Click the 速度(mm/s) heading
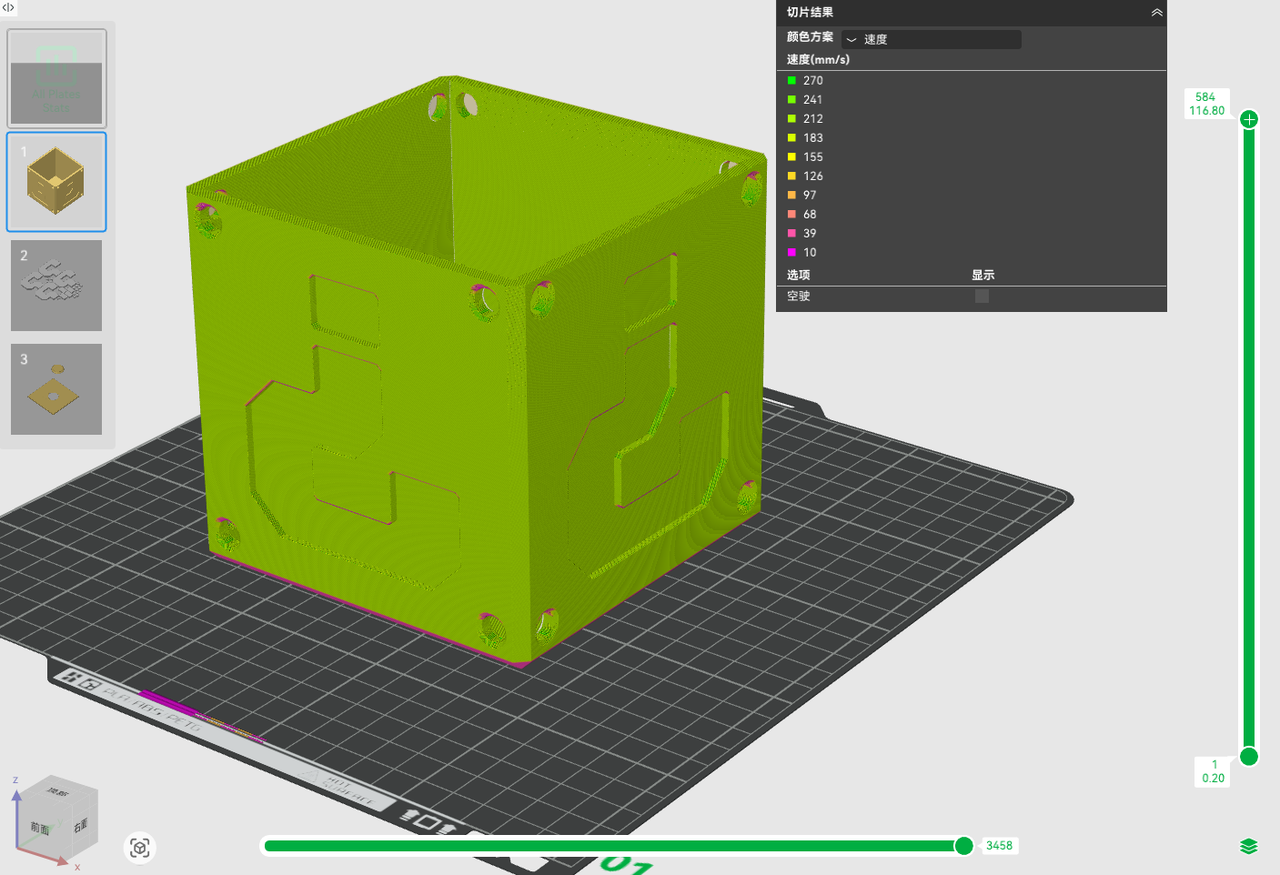1280x875 pixels. pos(818,59)
